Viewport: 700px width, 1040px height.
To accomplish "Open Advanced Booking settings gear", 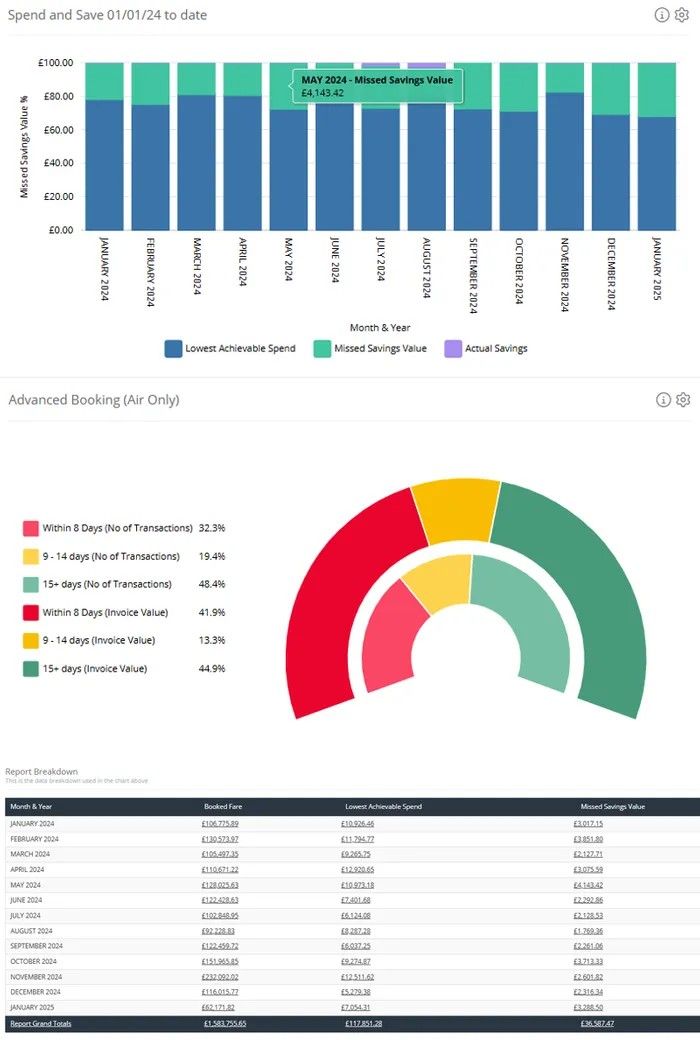I will [x=683, y=400].
